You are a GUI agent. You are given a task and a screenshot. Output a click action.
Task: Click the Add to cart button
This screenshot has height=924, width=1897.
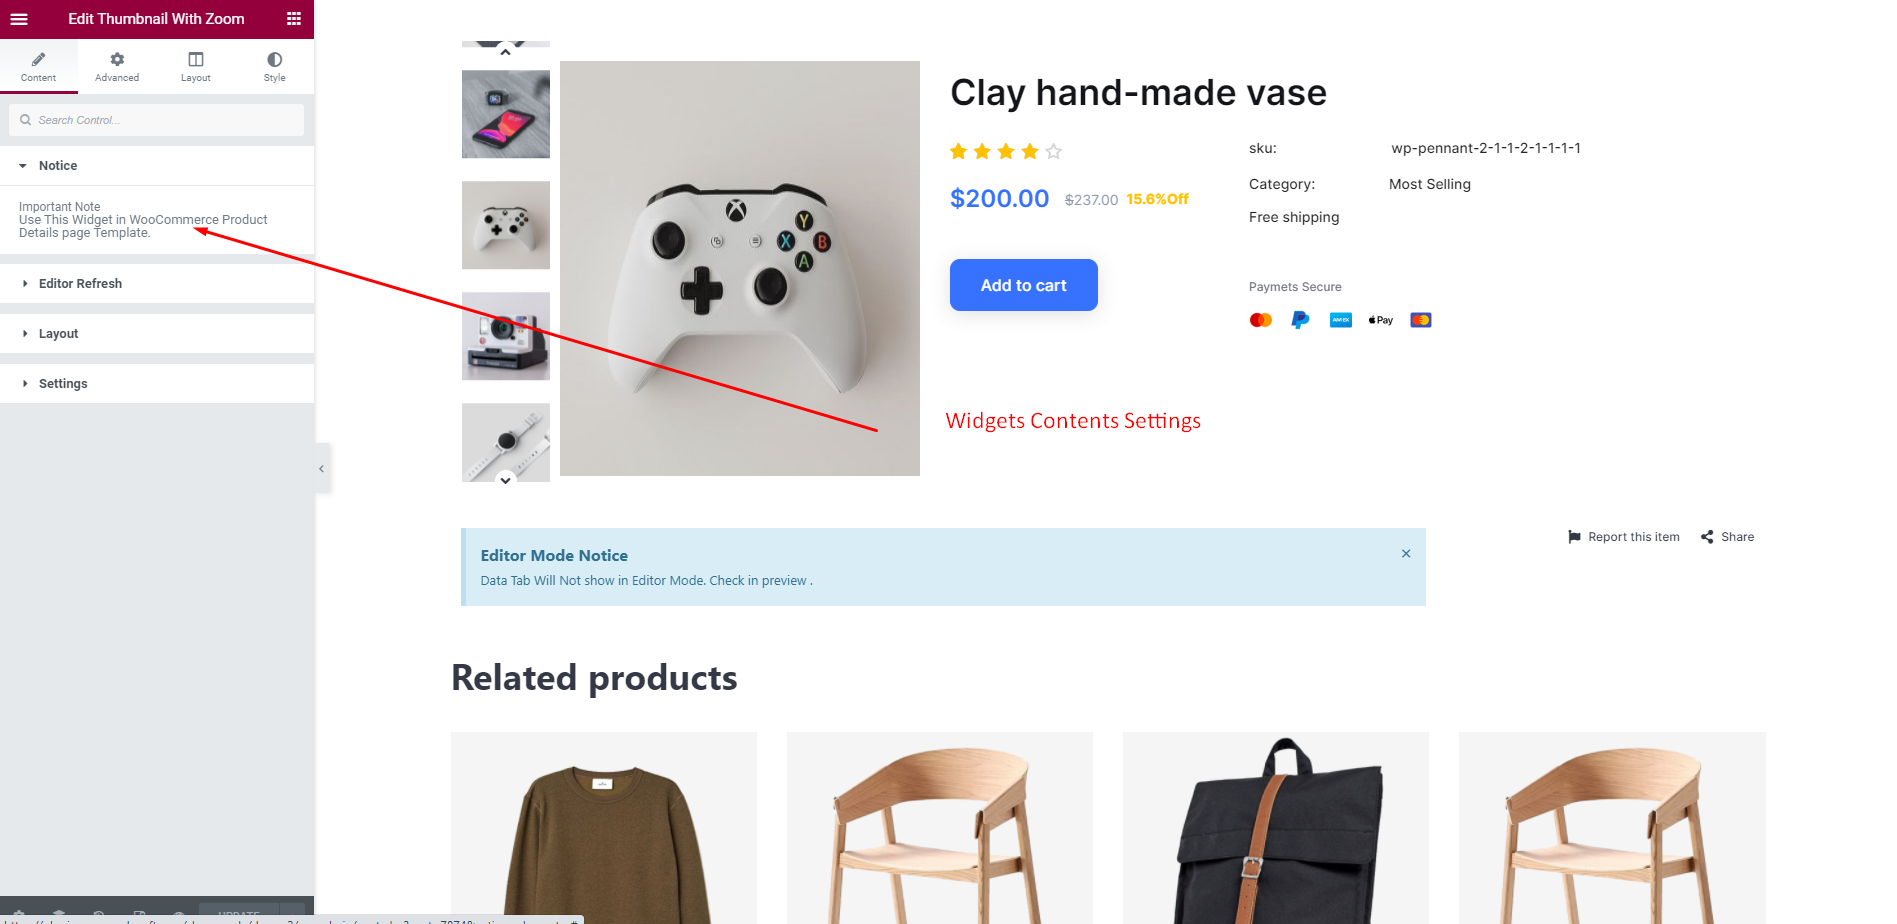[1024, 285]
